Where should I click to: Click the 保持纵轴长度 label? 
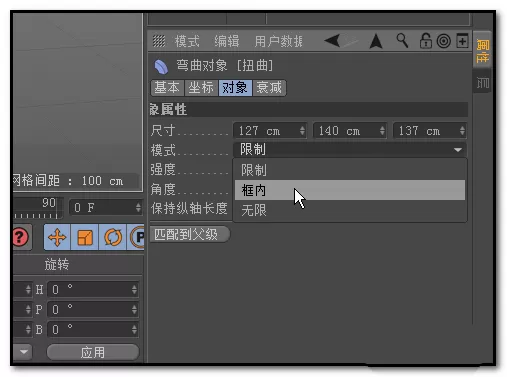tap(189, 209)
